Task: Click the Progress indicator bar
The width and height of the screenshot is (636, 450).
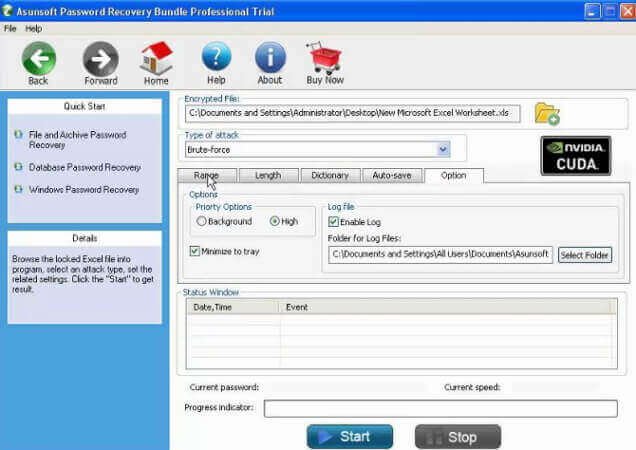Action: coord(440,409)
